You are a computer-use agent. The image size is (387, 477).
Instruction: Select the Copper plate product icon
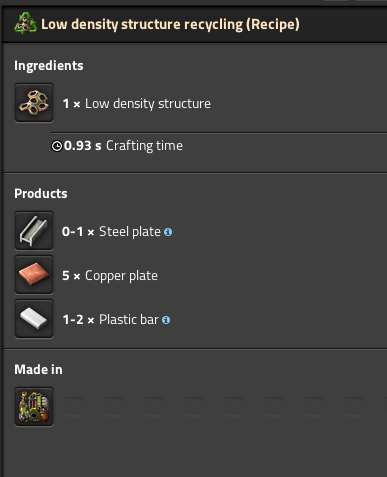click(34, 275)
